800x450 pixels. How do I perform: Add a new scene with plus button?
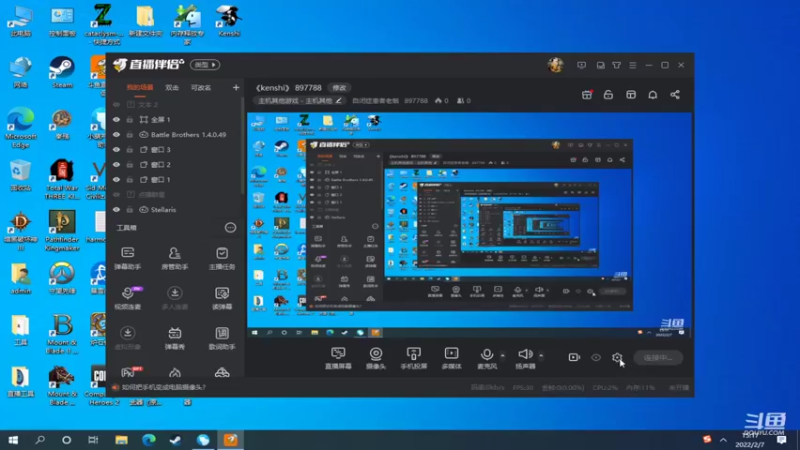(x=236, y=88)
